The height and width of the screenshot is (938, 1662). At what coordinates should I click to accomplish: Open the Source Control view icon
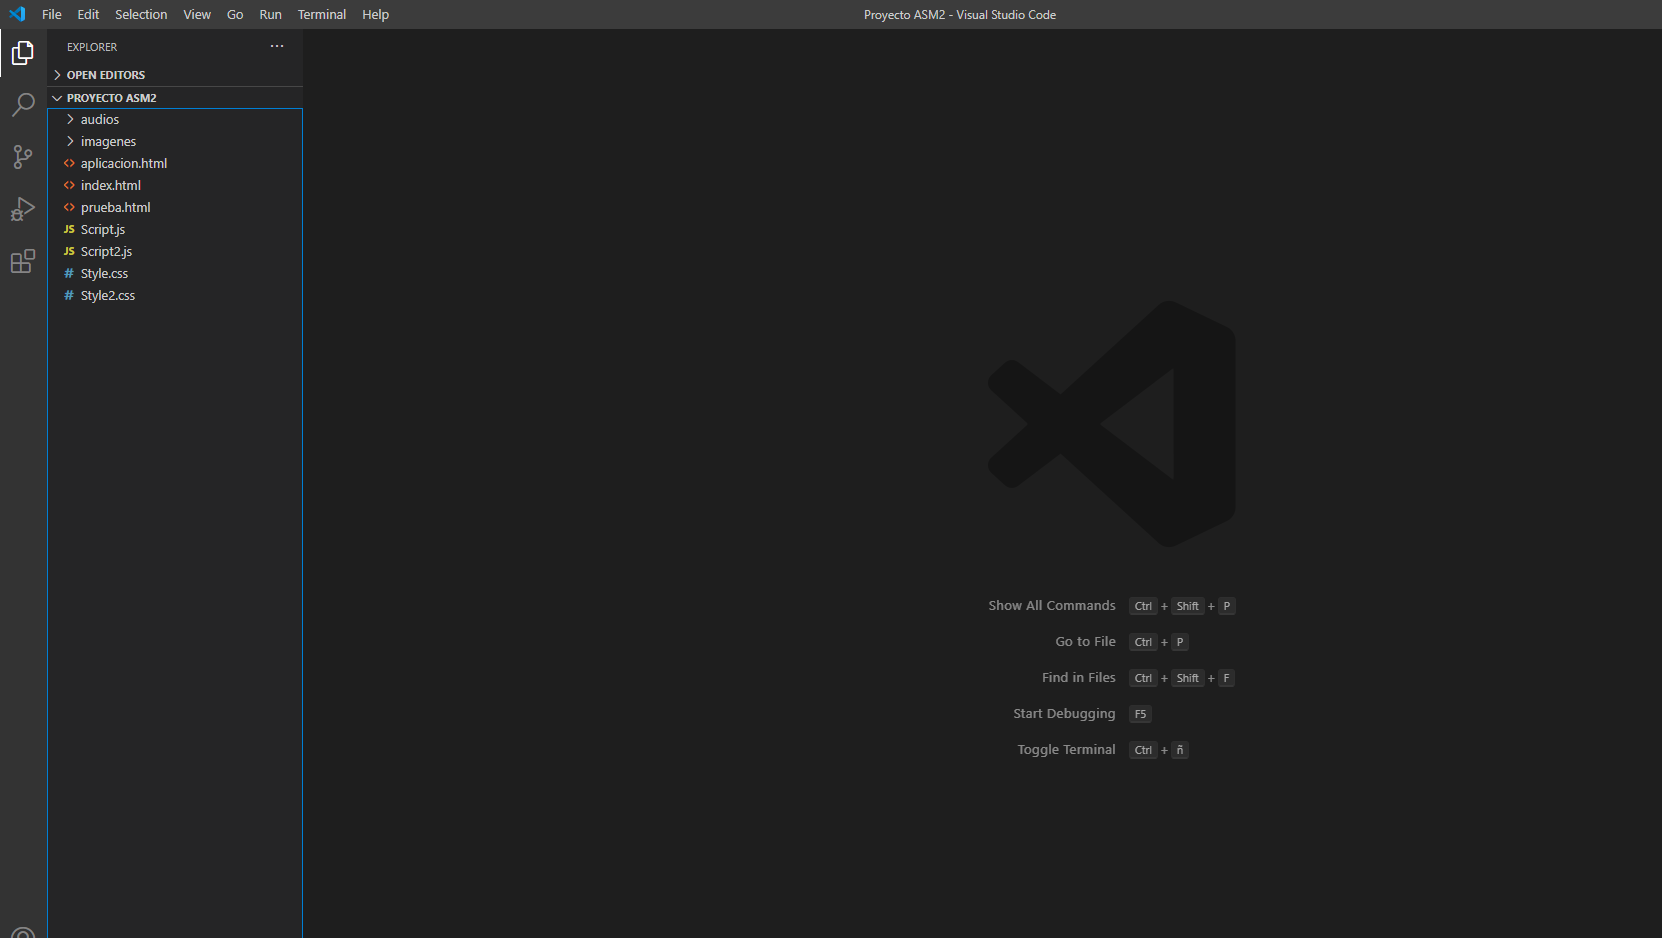[x=23, y=157]
